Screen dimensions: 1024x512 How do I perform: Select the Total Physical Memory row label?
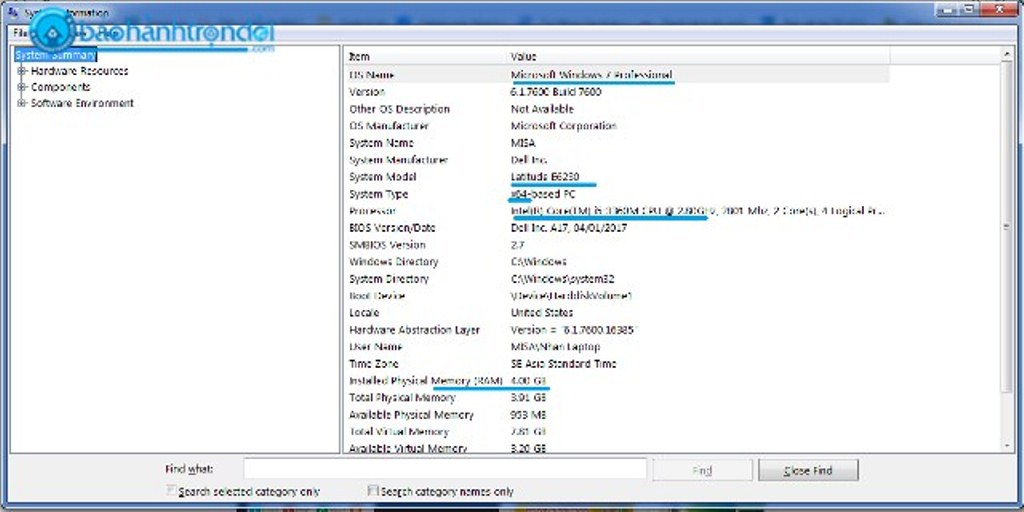point(402,398)
